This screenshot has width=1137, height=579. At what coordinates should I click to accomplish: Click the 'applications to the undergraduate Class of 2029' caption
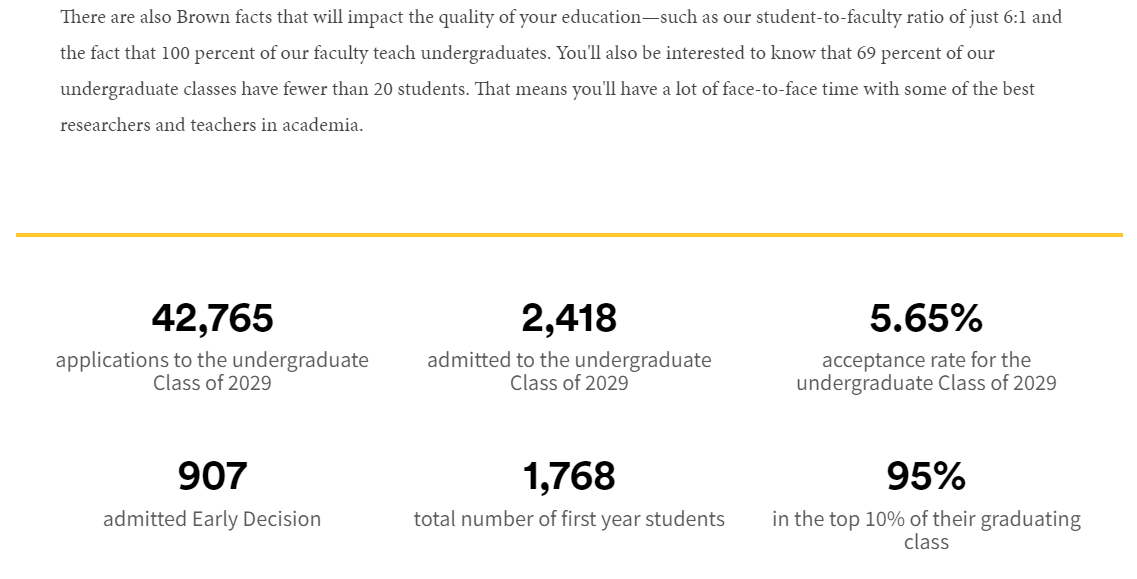click(212, 371)
